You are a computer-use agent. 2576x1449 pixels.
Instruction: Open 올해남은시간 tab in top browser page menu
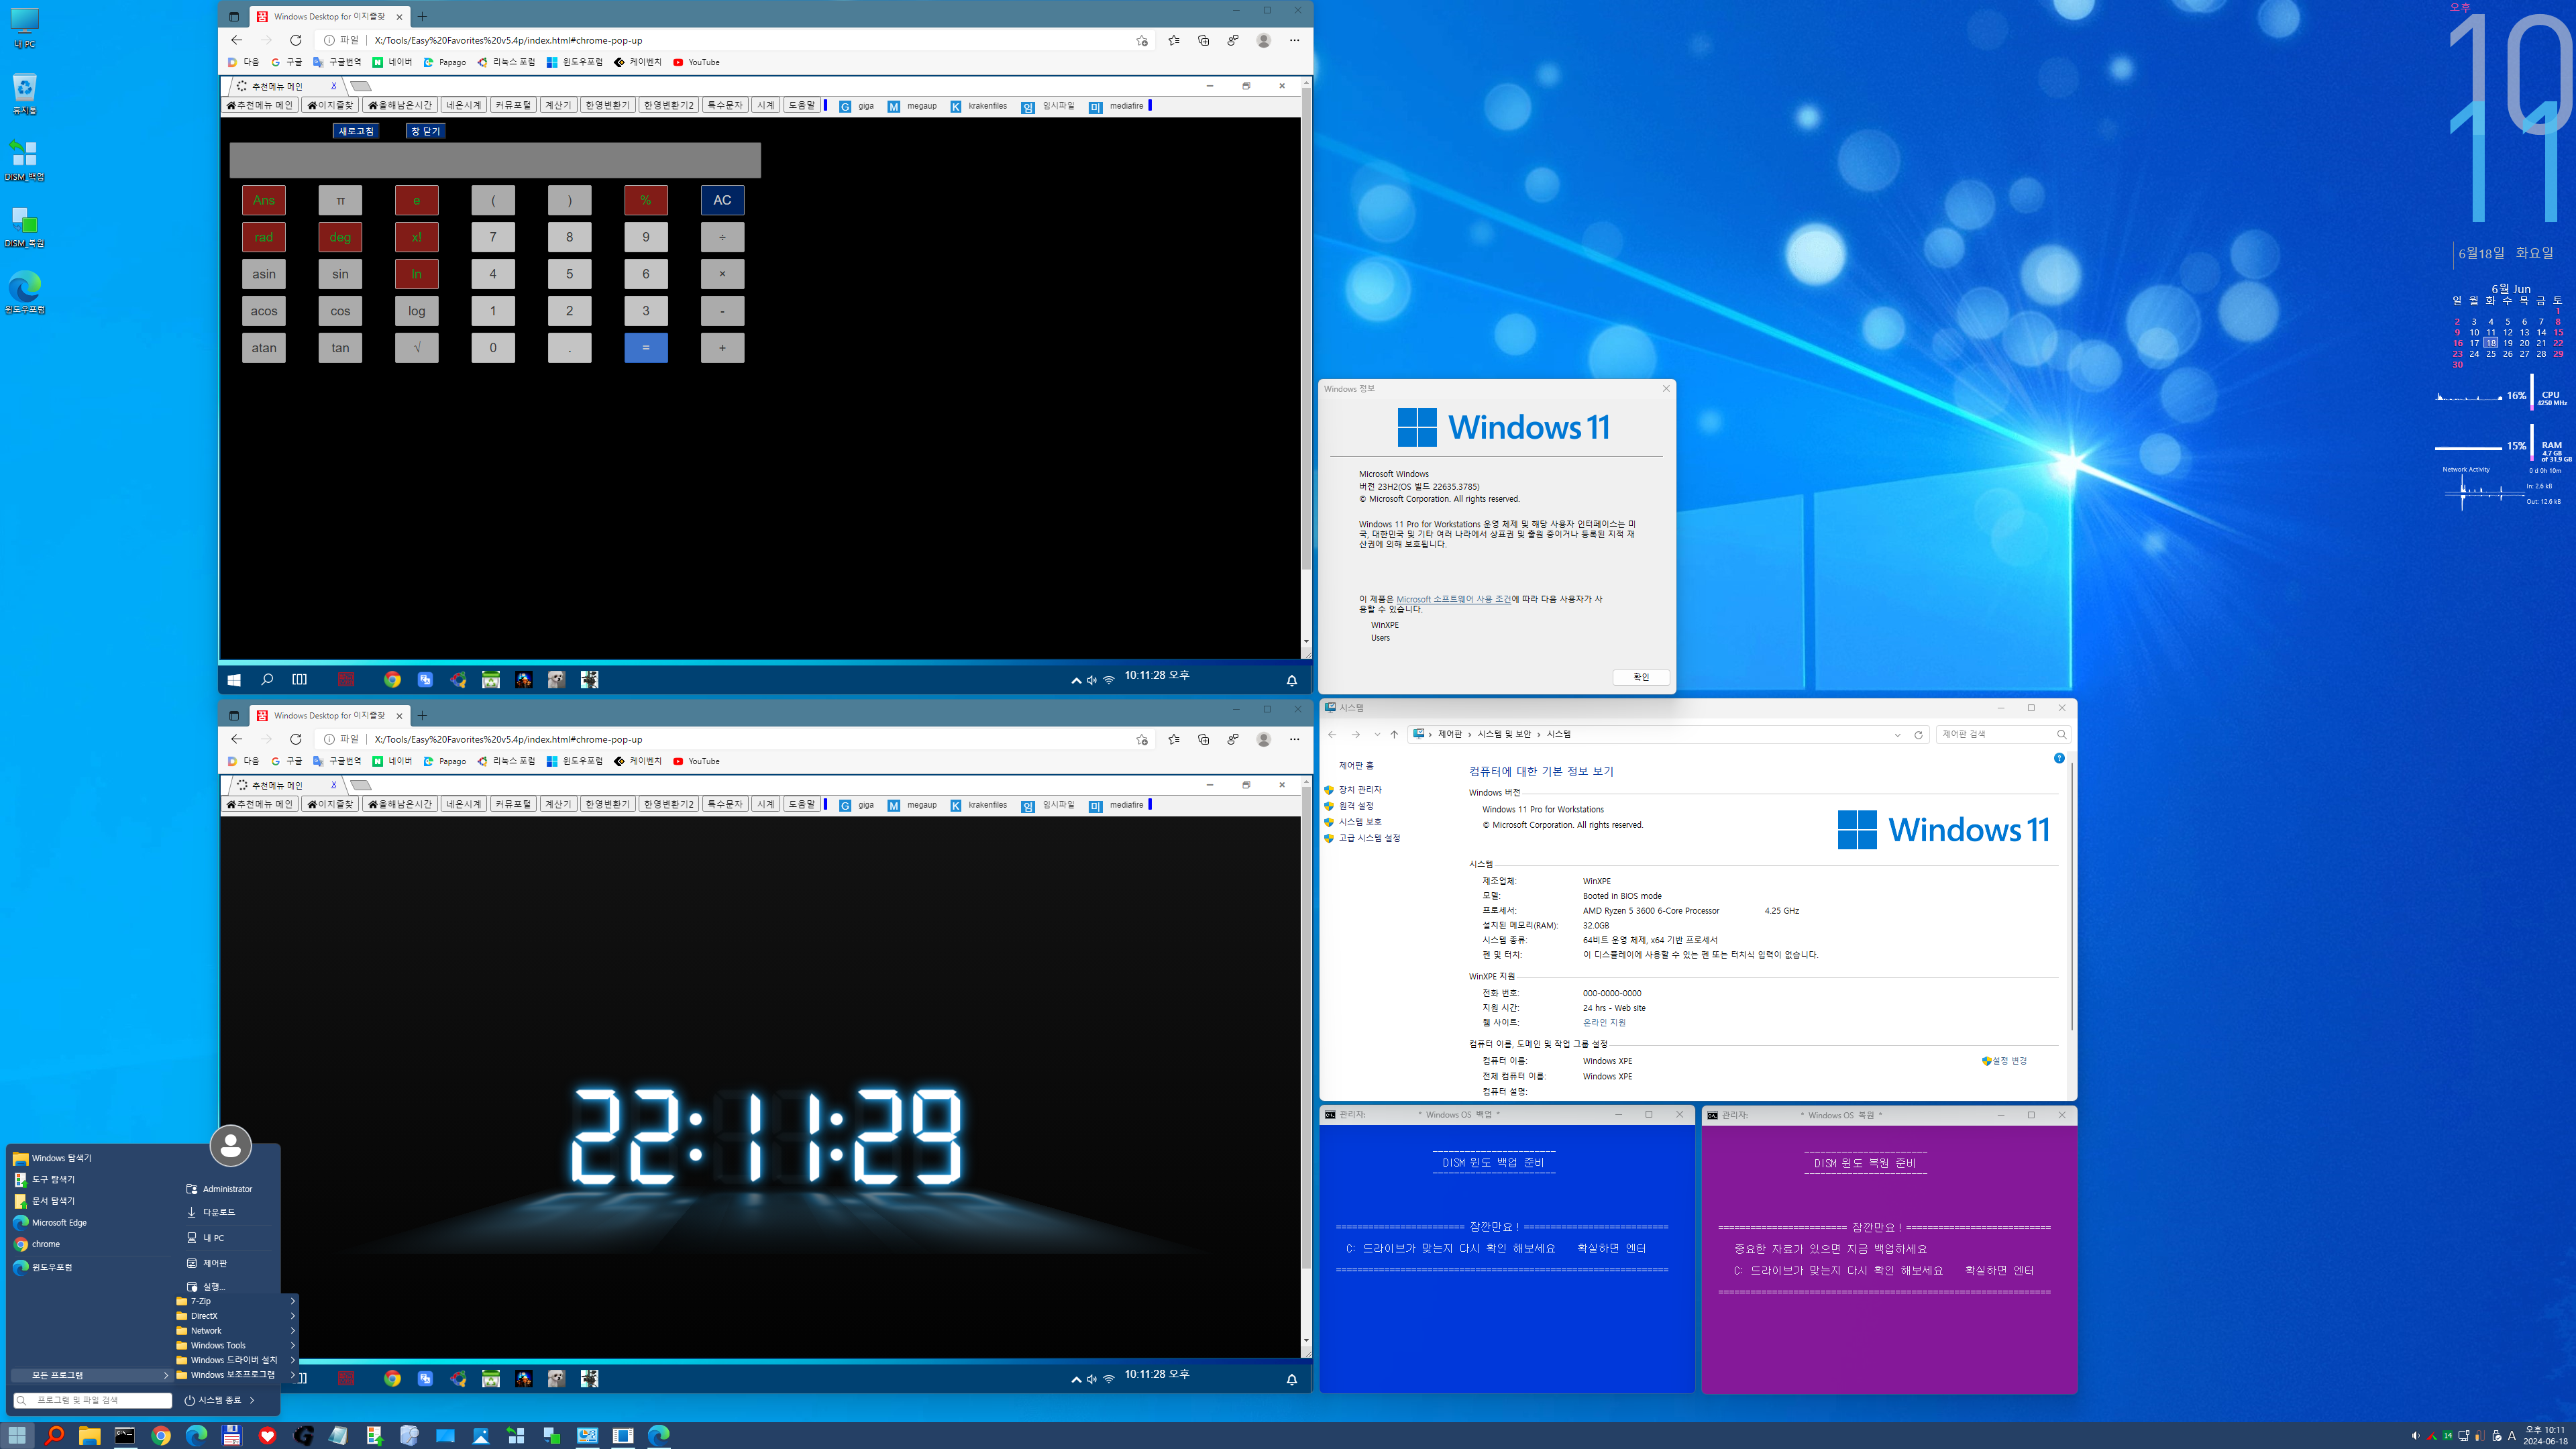pos(400,105)
